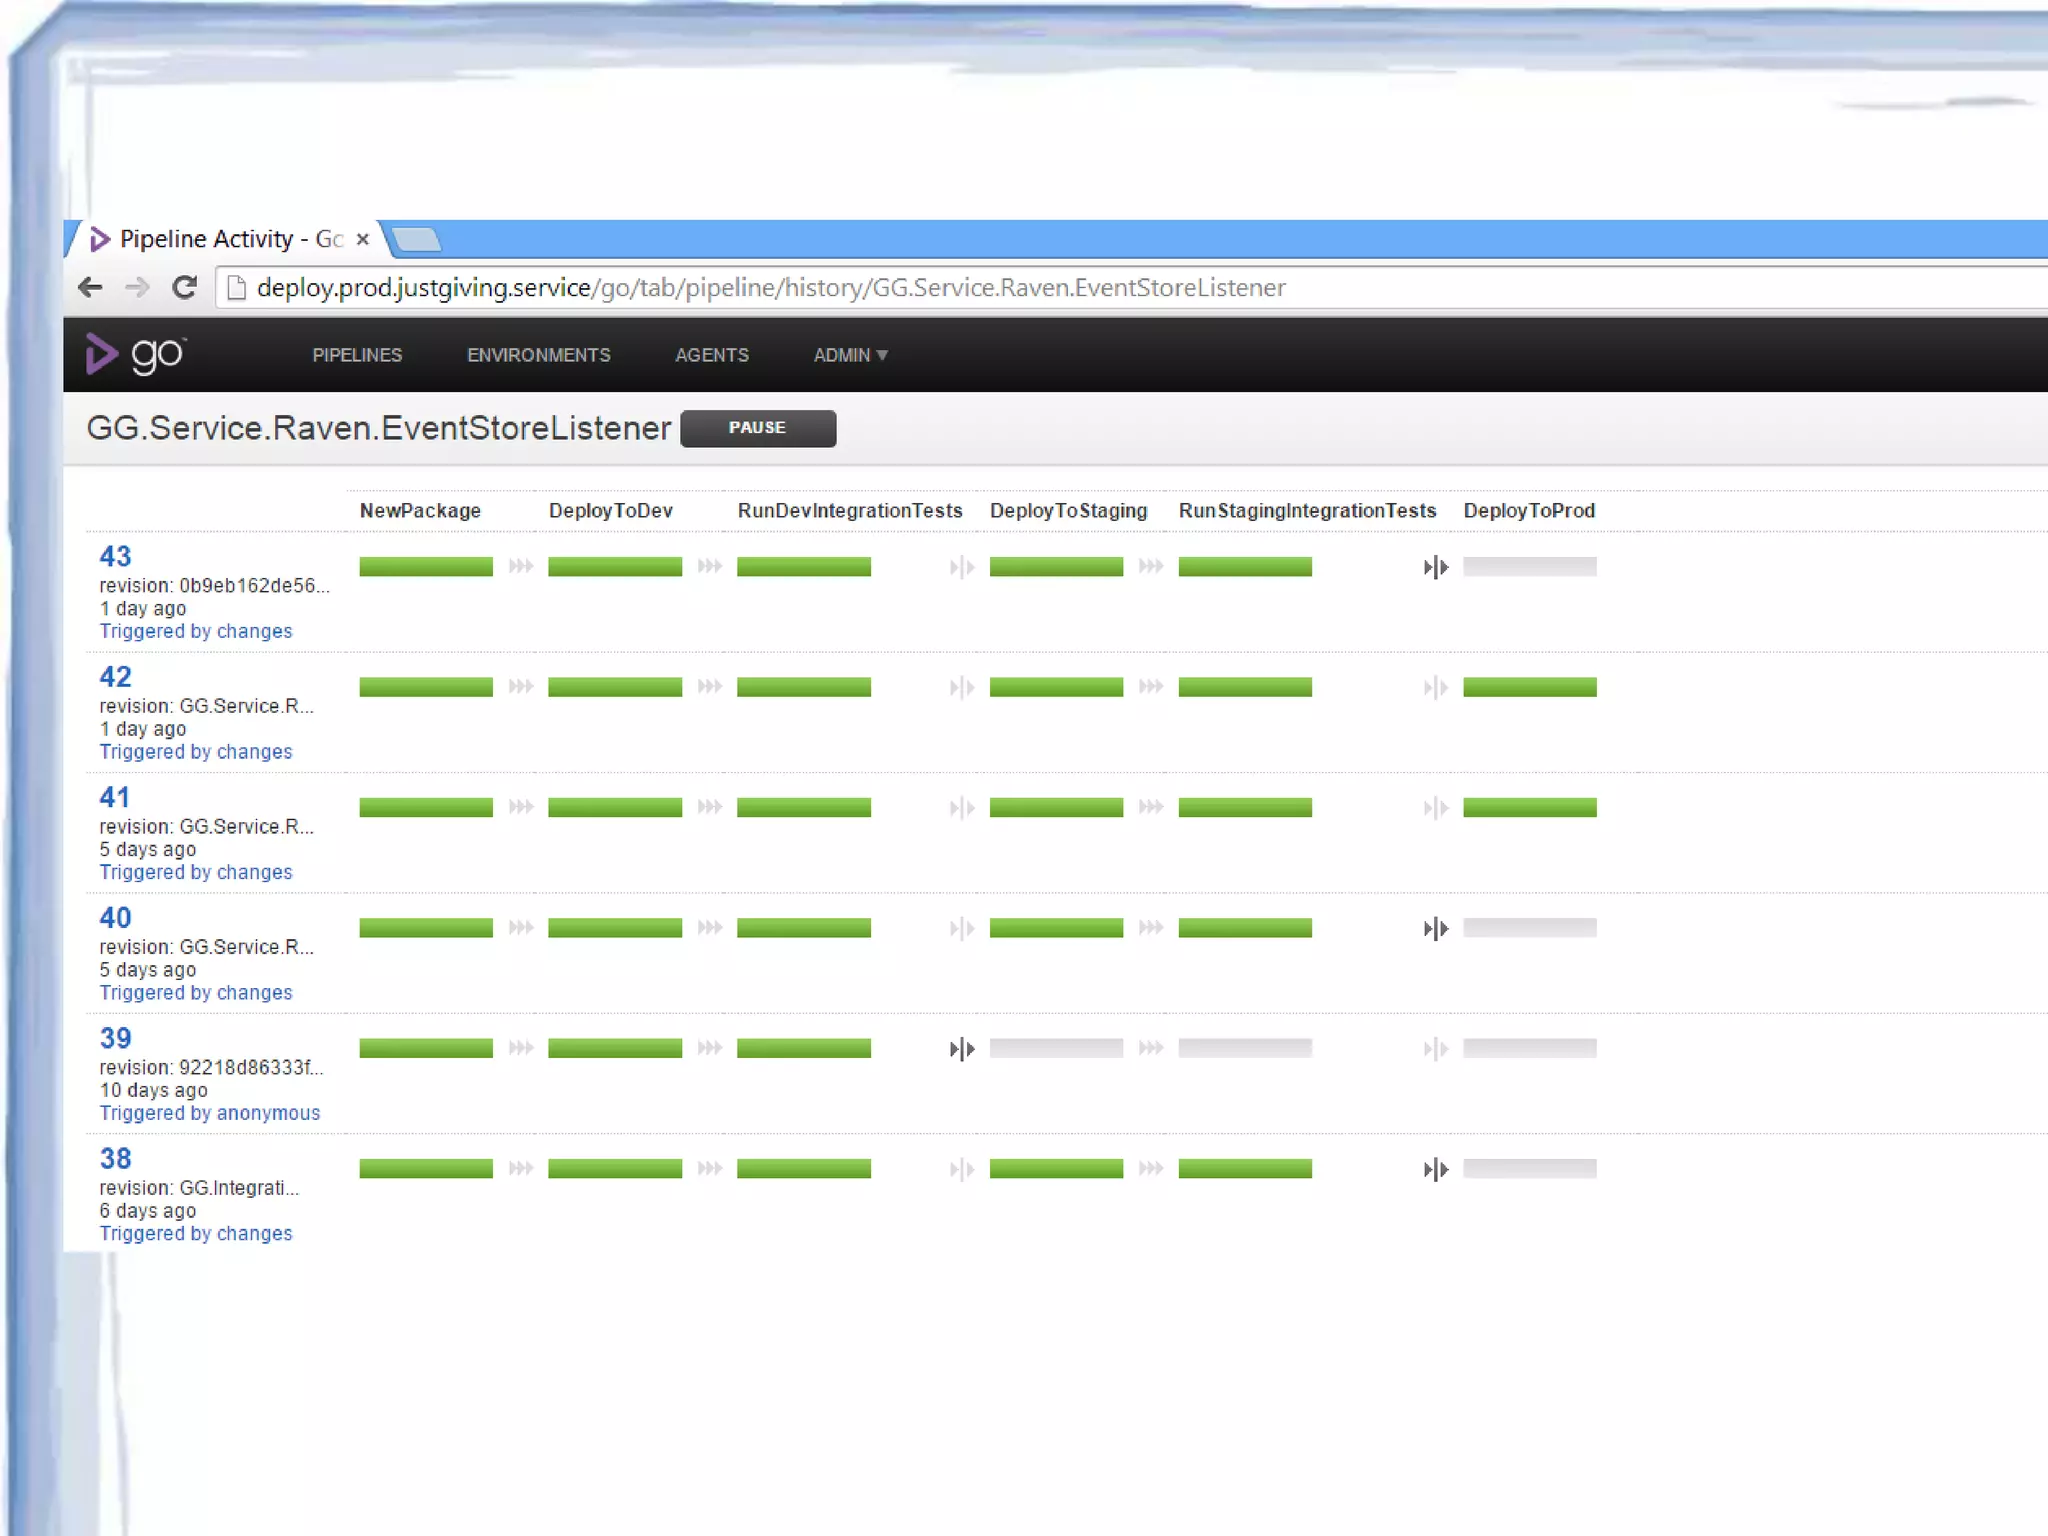The width and height of the screenshot is (2048, 1536).
Task: Close the Pipeline Activity browser tab
Action: [x=363, y=239]
